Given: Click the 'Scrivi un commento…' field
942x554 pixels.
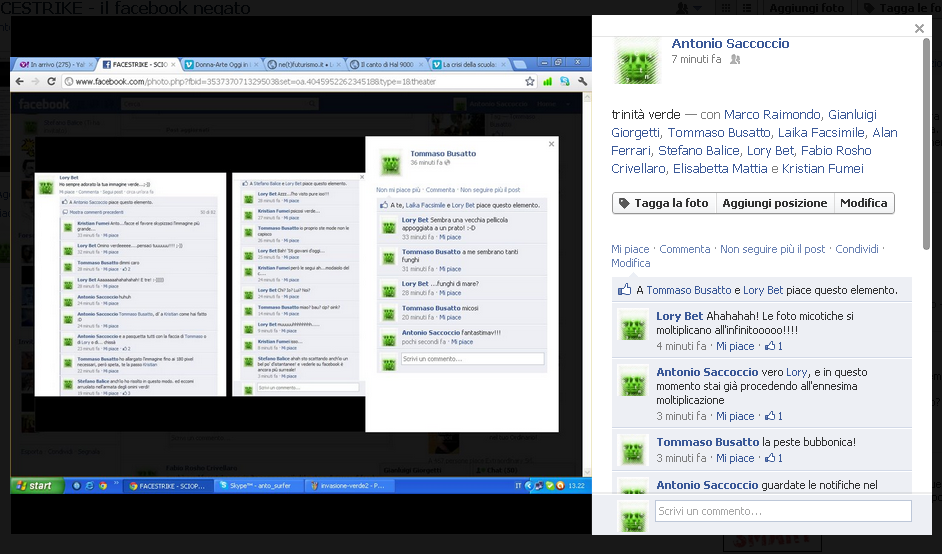Looking at the screenshot, I should 783,511.
